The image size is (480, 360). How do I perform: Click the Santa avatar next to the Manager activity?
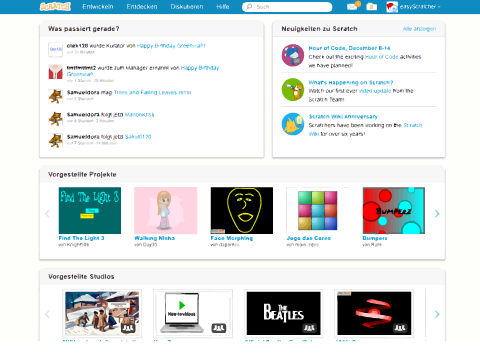(55, 72)
